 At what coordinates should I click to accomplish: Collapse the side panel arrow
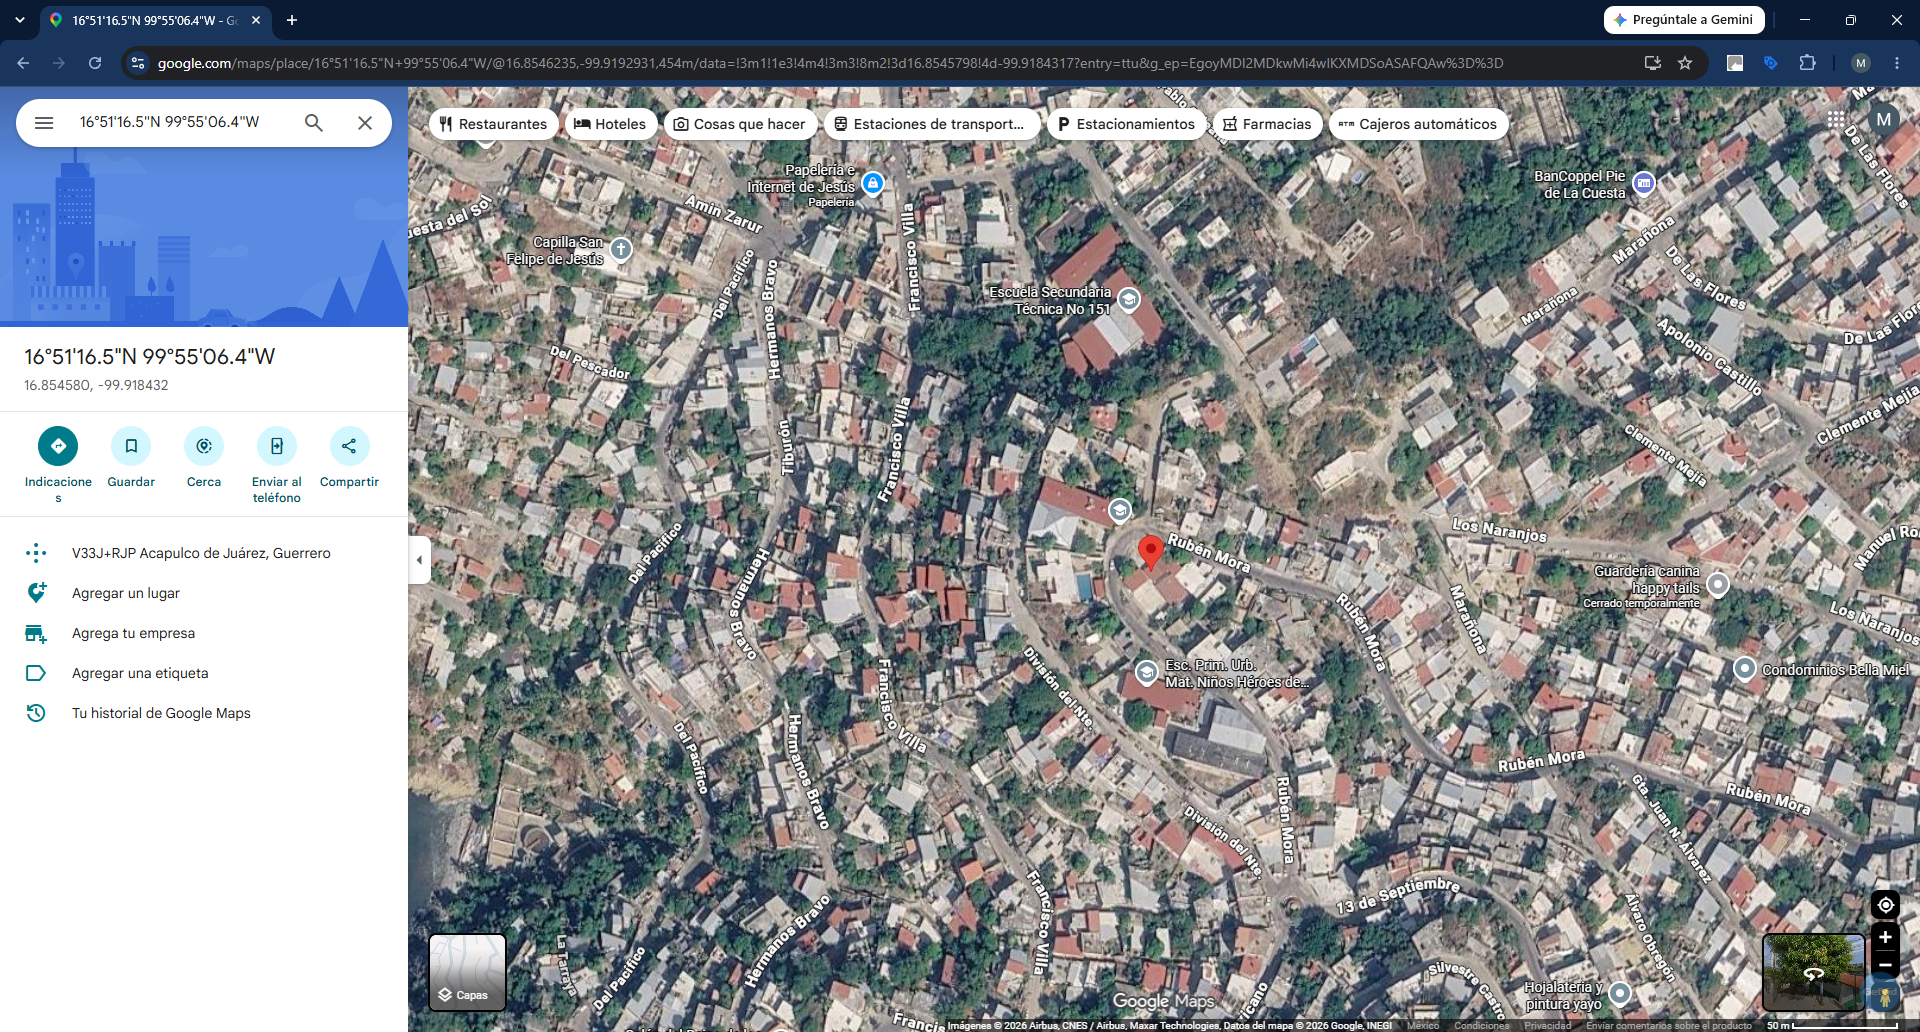(x=419, y=560)
